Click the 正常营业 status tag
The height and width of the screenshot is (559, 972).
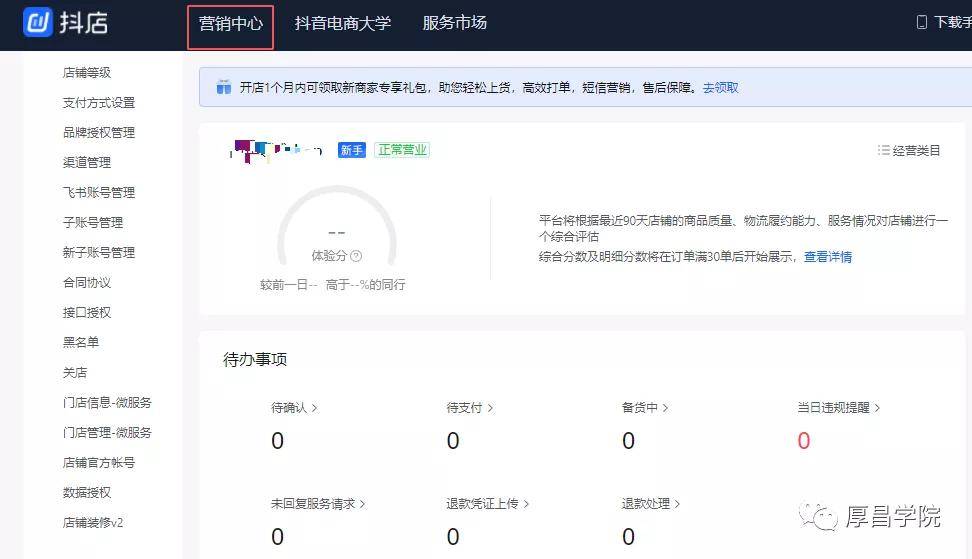coord(402,150)
